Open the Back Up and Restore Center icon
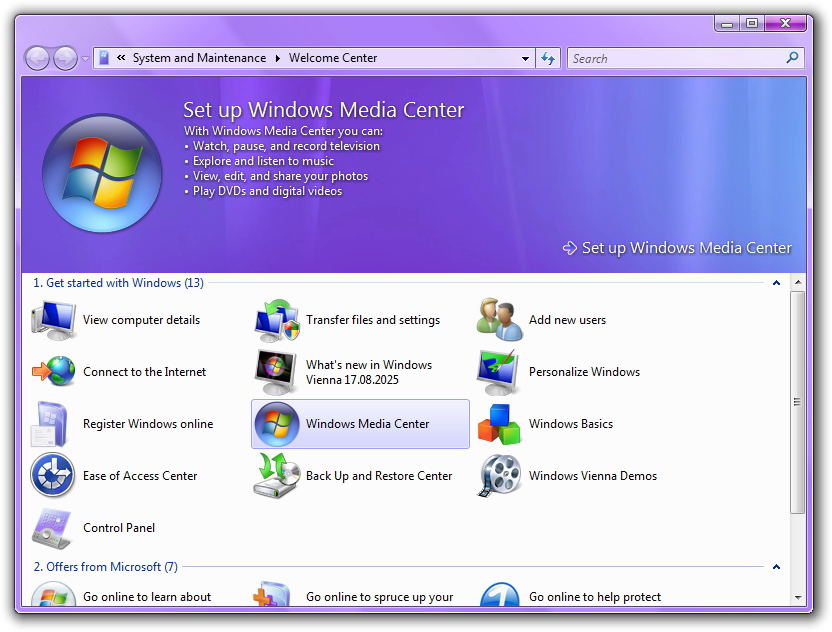 [x=276, y=476]
